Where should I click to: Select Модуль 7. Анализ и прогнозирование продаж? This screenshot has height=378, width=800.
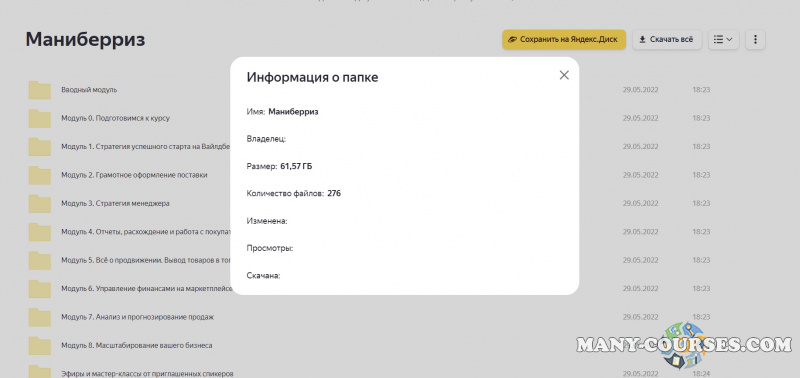point(137,317)
